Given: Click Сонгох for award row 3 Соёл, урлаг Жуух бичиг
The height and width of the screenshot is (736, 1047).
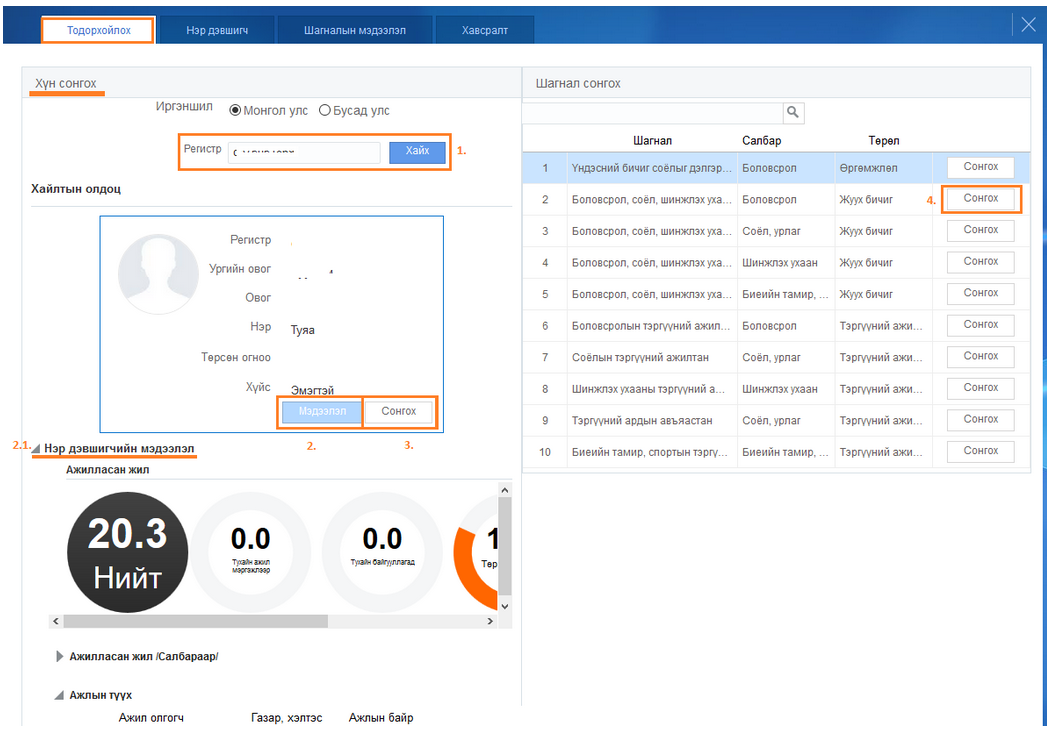Looking at the screenshot, I should click(x=980, y=230).
